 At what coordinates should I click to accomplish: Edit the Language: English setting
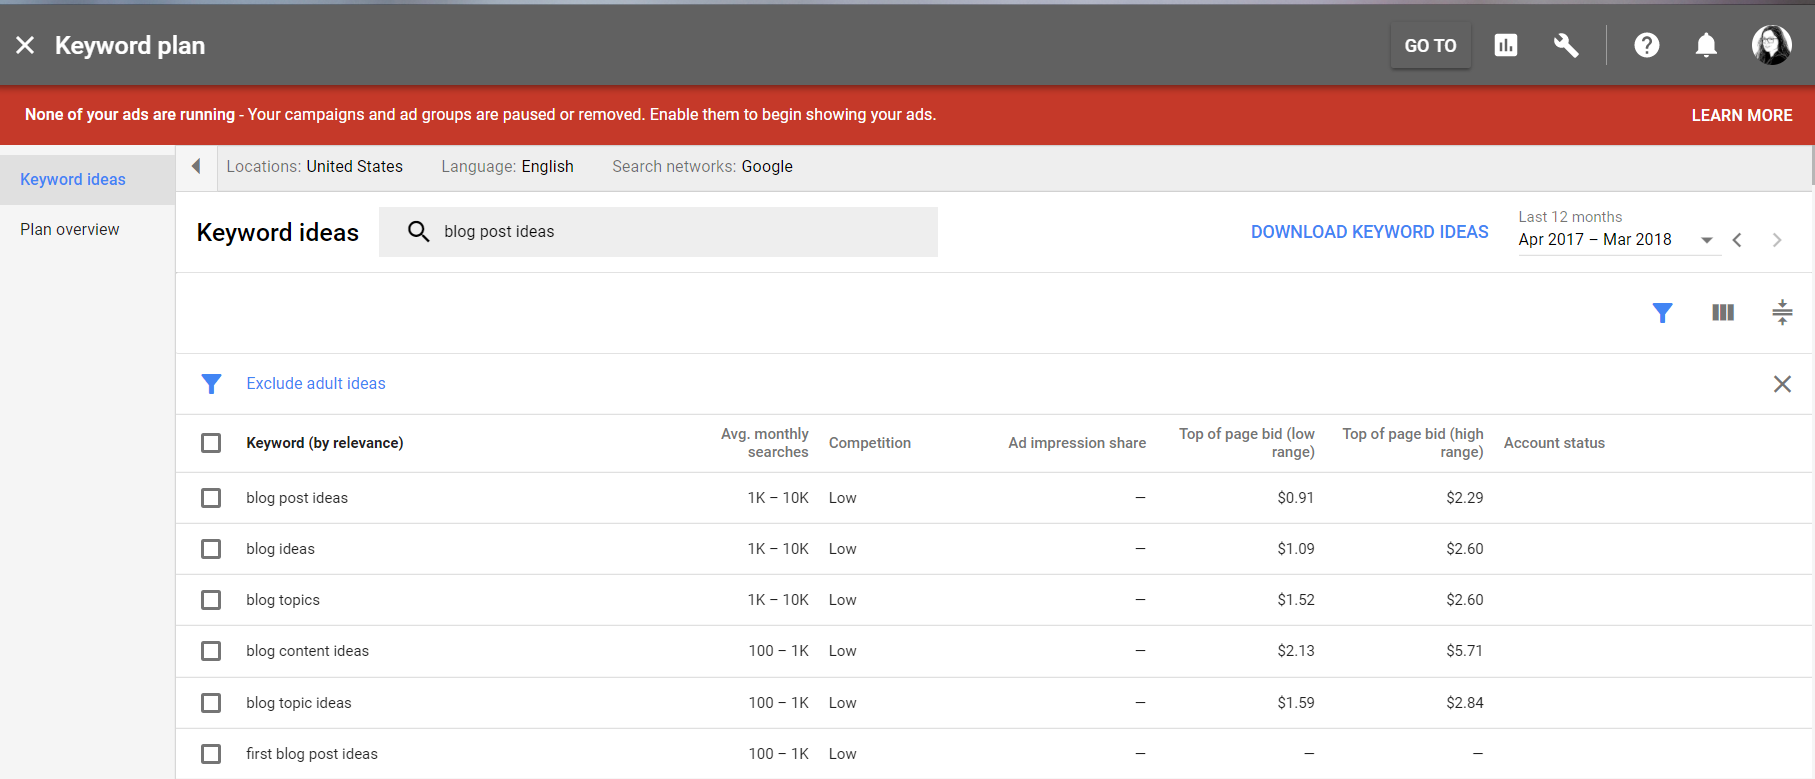click(x=507, y=166)
